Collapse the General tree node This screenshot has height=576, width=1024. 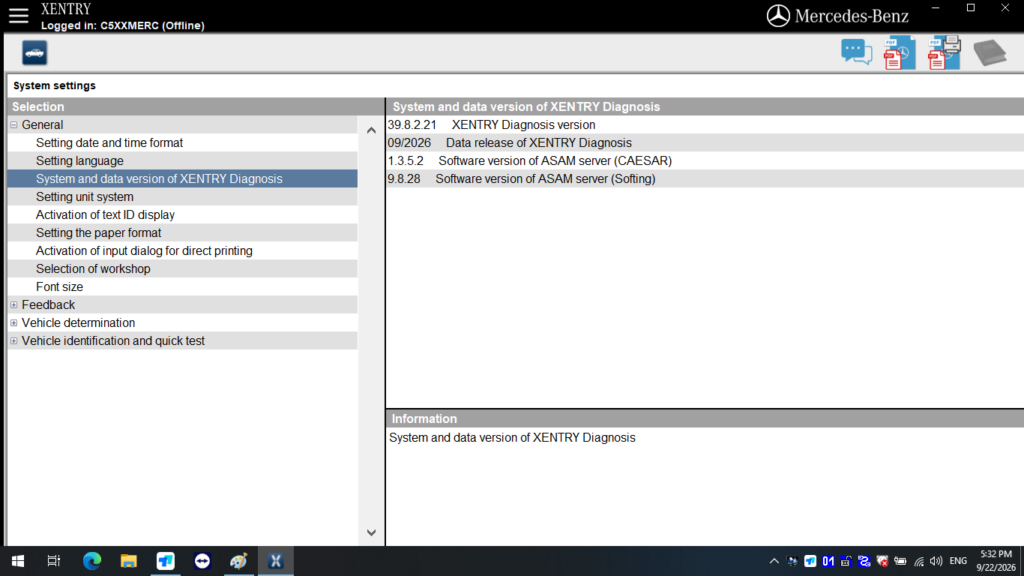coord(14,125)
